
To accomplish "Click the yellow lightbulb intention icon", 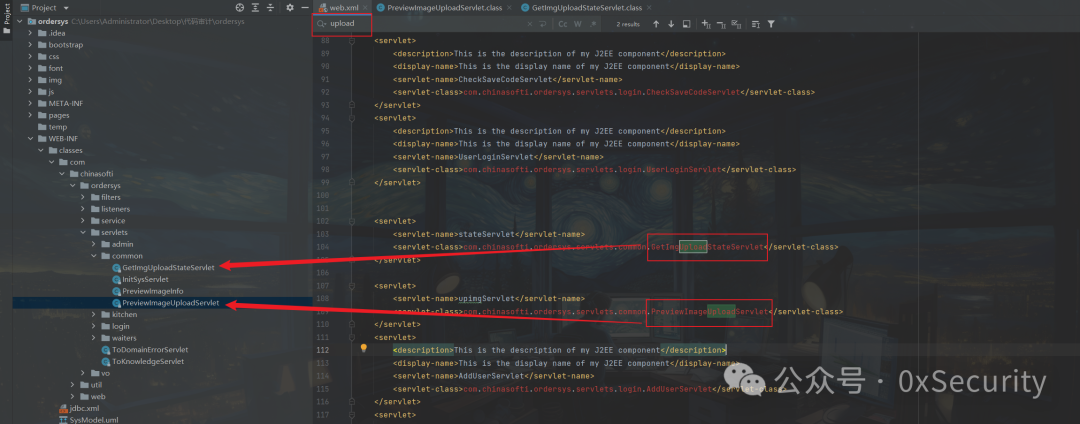I will [364, 349].
